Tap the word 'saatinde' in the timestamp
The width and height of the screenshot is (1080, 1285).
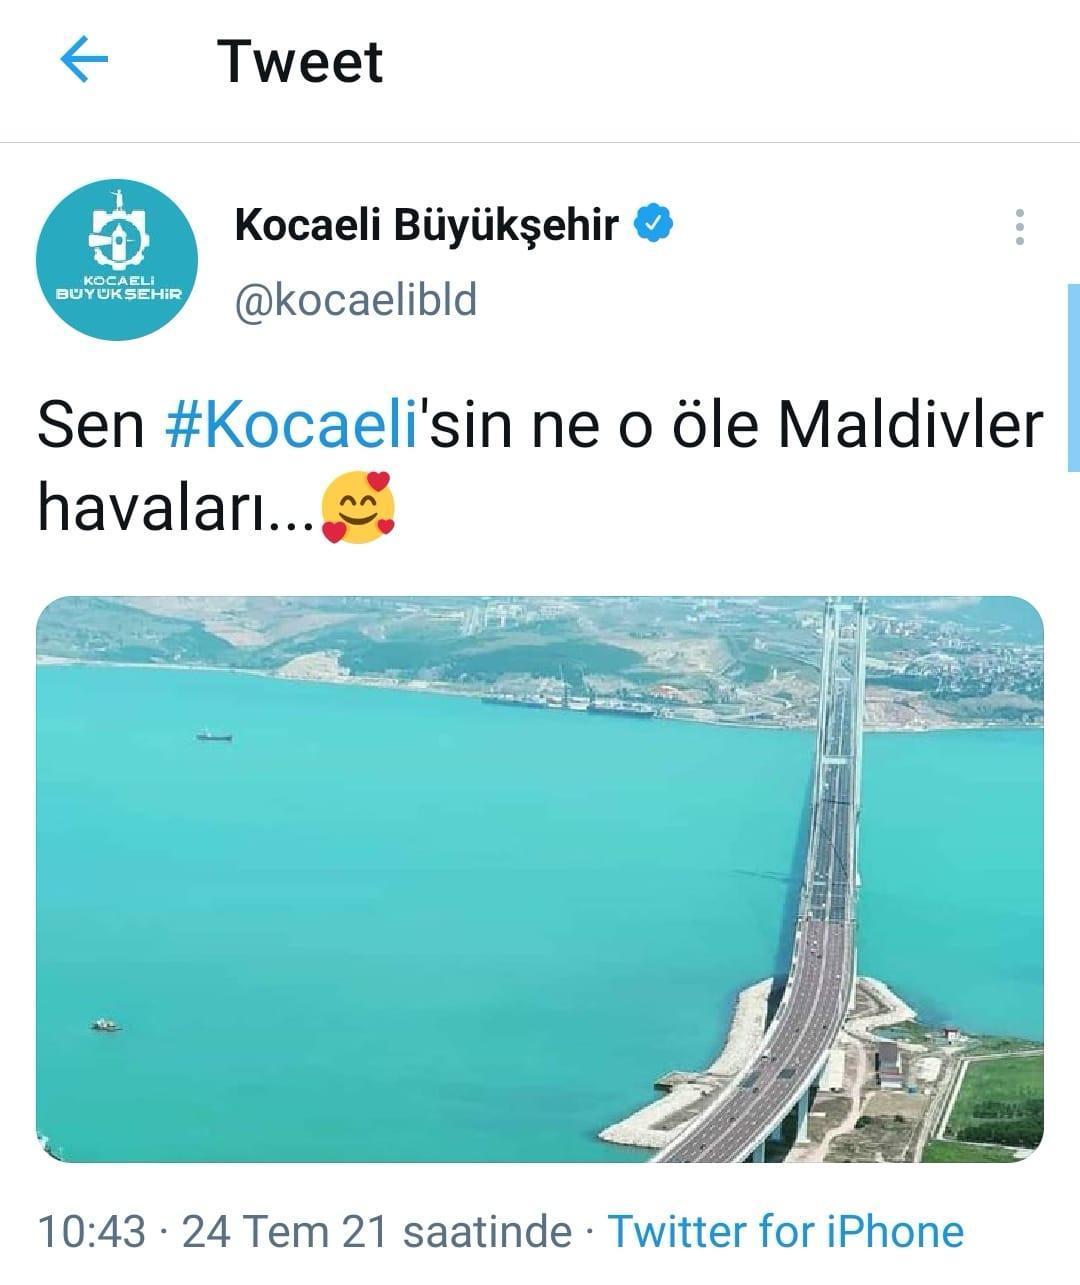click(486, 1231)
